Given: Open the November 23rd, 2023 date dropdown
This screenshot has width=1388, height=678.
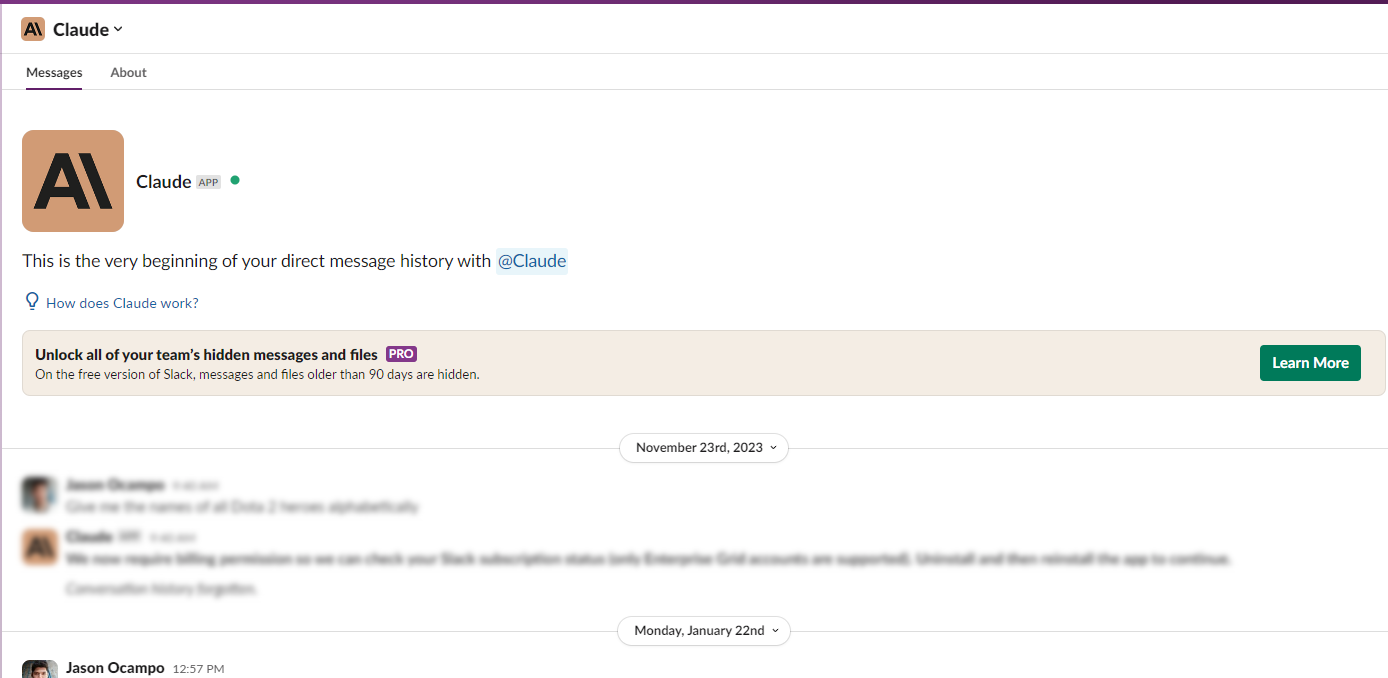Looking at the screenshot, I should [704, 447].
